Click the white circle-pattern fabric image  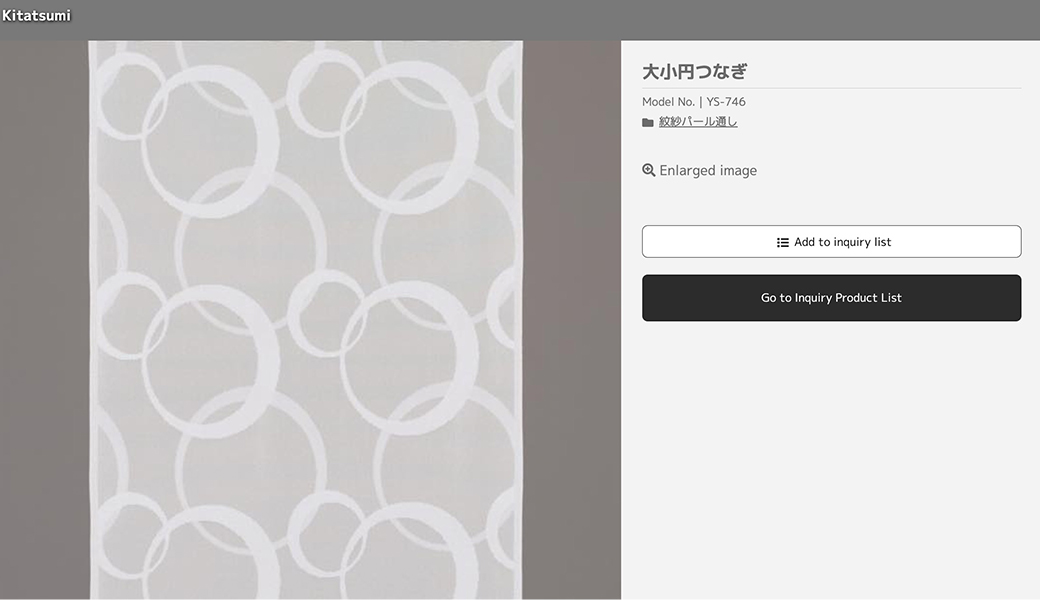306,320
